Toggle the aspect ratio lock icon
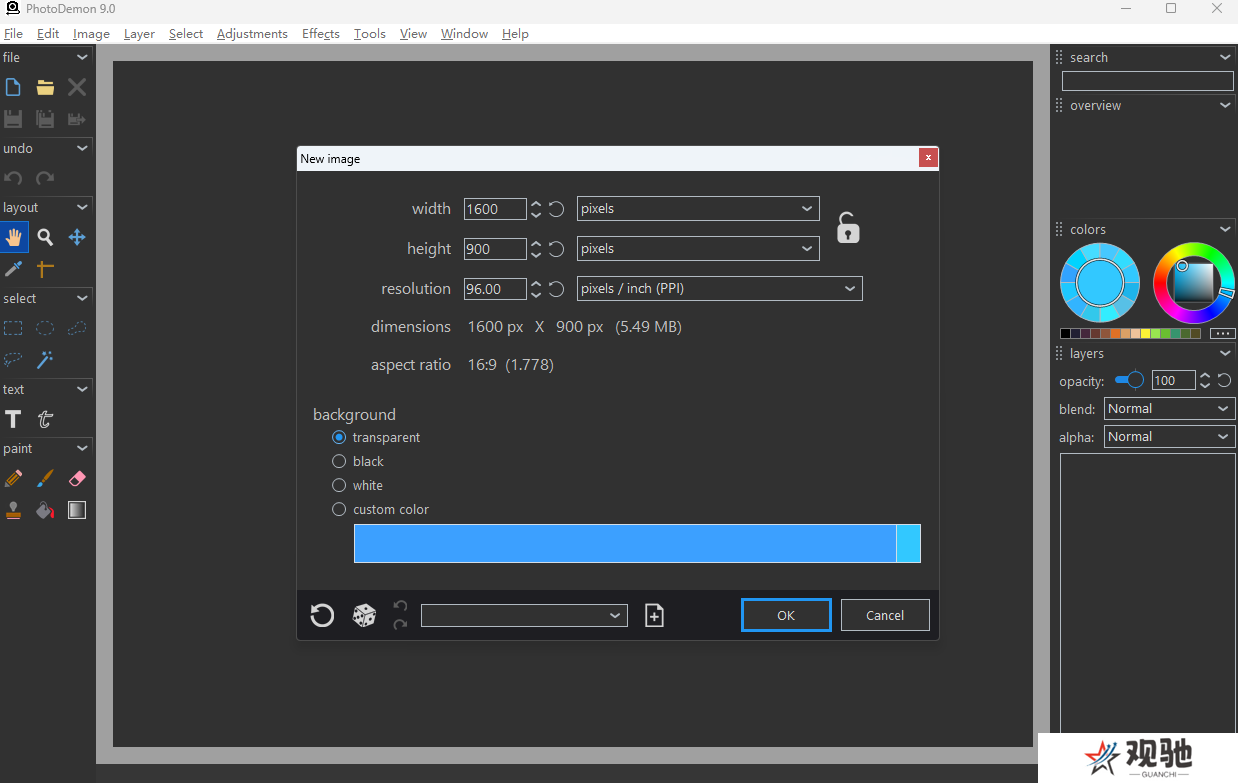This screenshot has height=783, width=1238. (848, 228)
